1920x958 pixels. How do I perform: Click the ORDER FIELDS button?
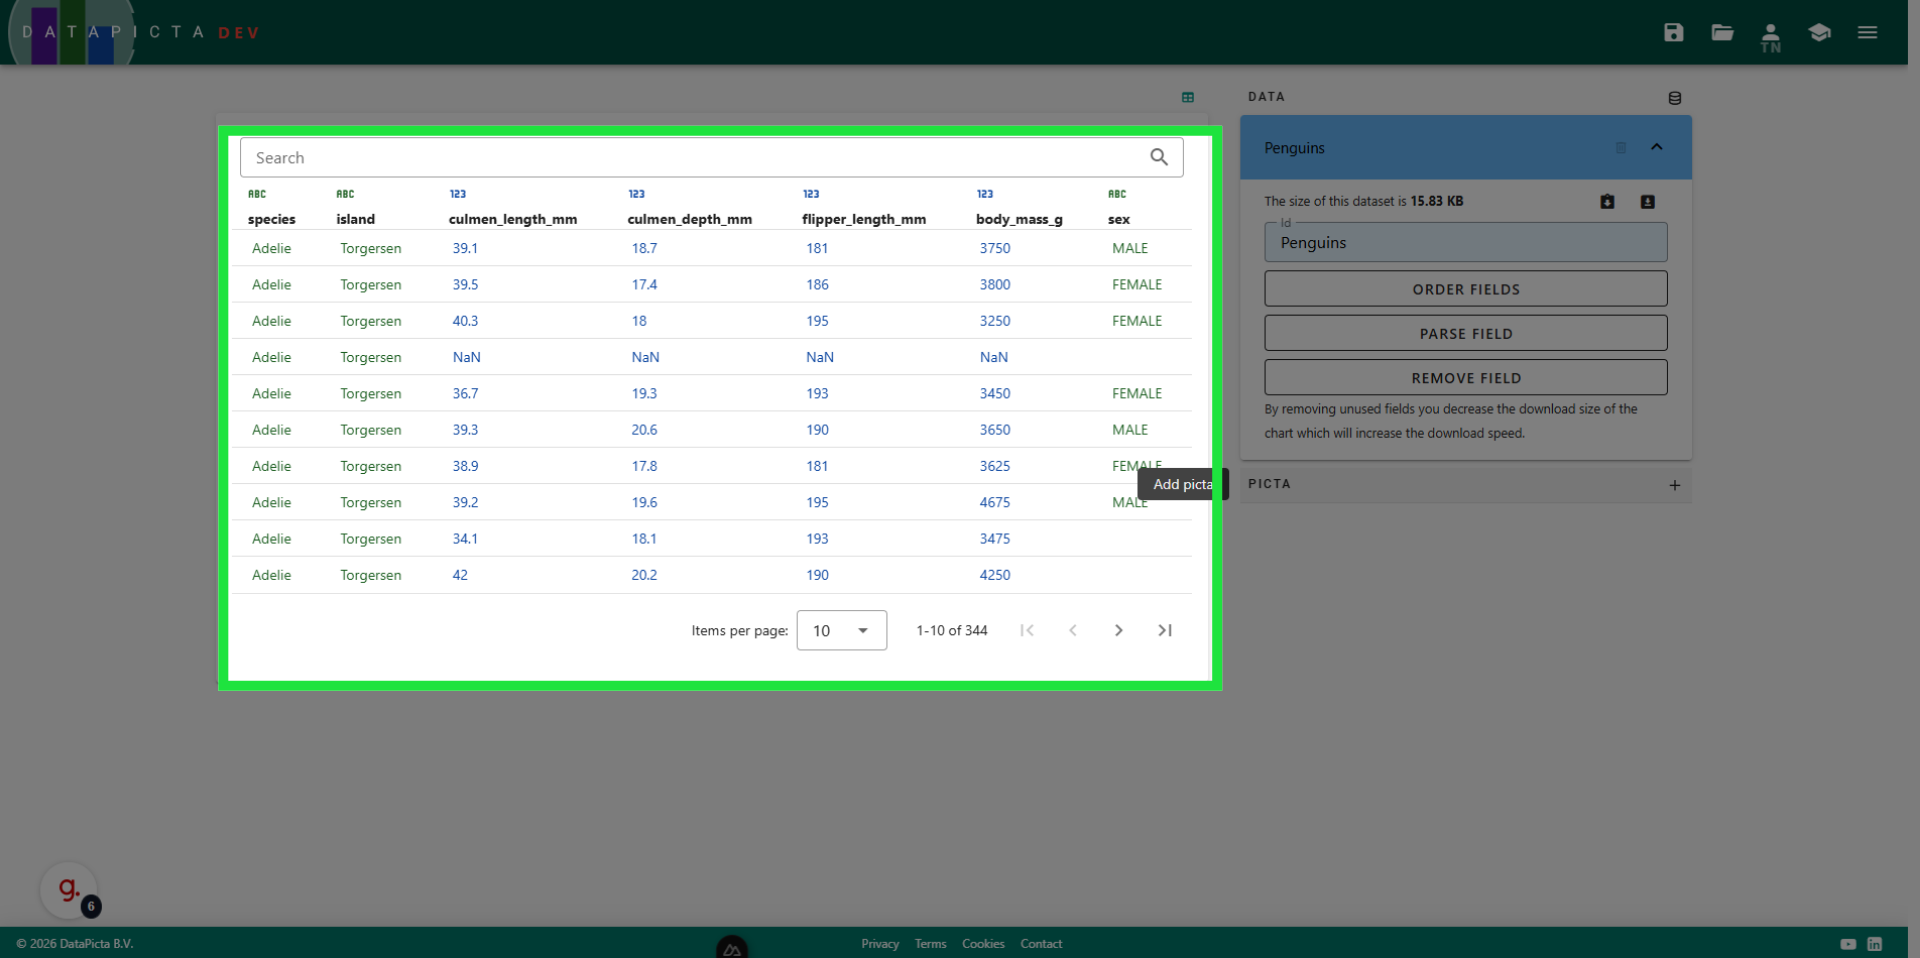1465,289
